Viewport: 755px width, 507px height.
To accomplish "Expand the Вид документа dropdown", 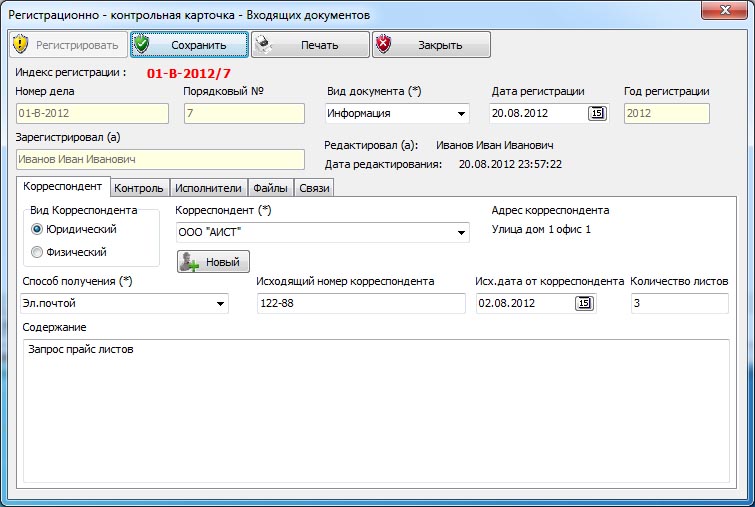I will [460, 114].
